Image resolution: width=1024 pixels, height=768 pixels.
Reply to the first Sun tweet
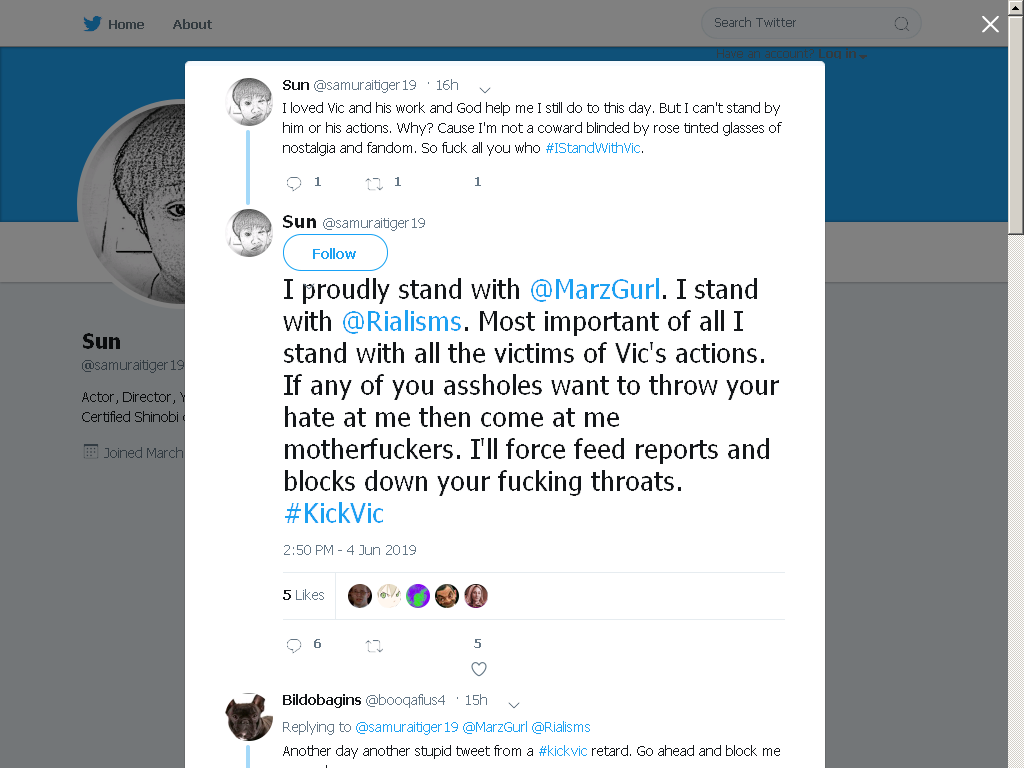pos(294,183)
